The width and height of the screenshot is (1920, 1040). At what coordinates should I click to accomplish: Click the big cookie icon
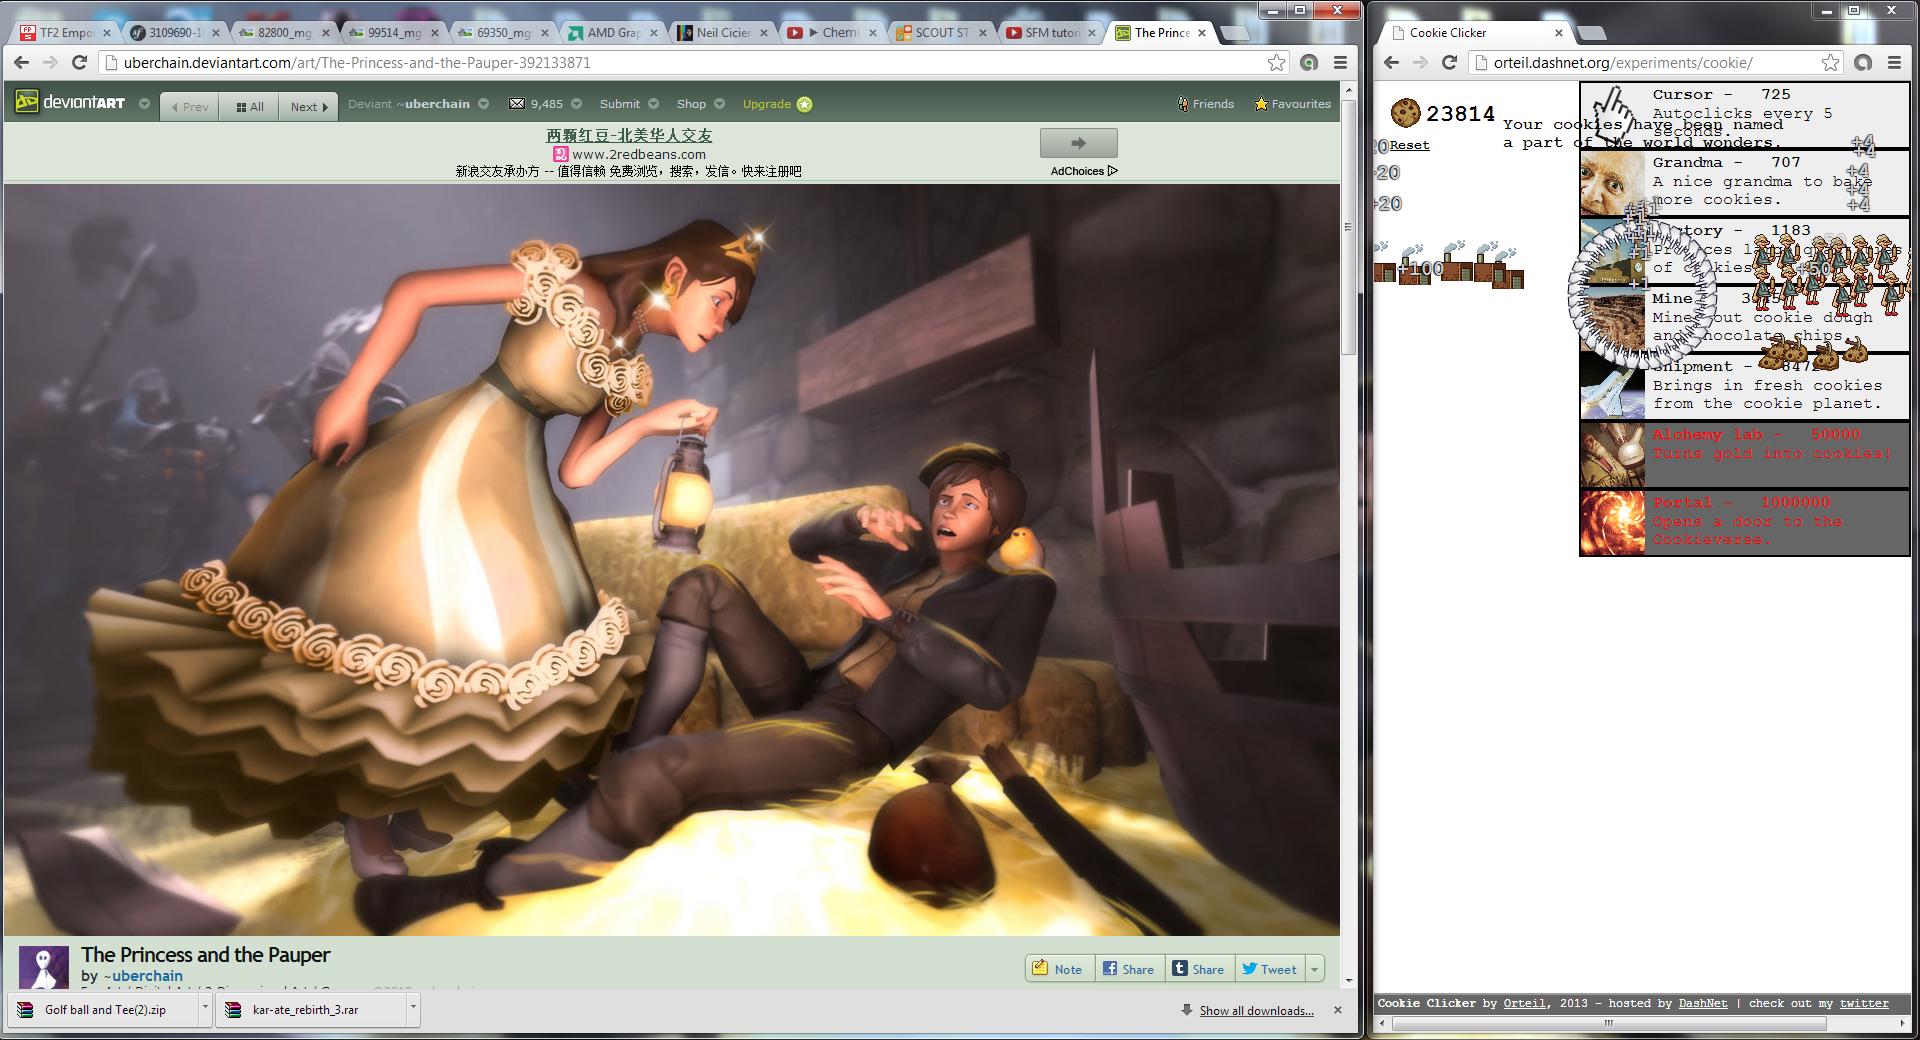[1405, 113]
